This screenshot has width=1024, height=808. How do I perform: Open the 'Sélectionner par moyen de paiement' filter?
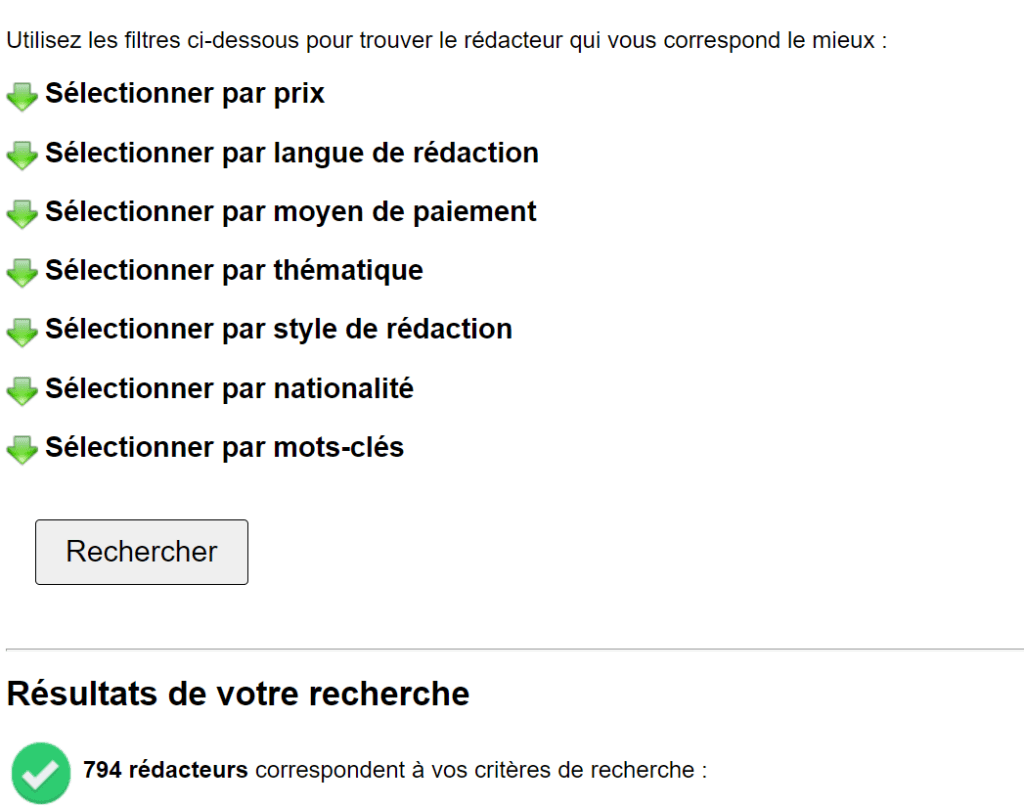[x=291, y=212]
